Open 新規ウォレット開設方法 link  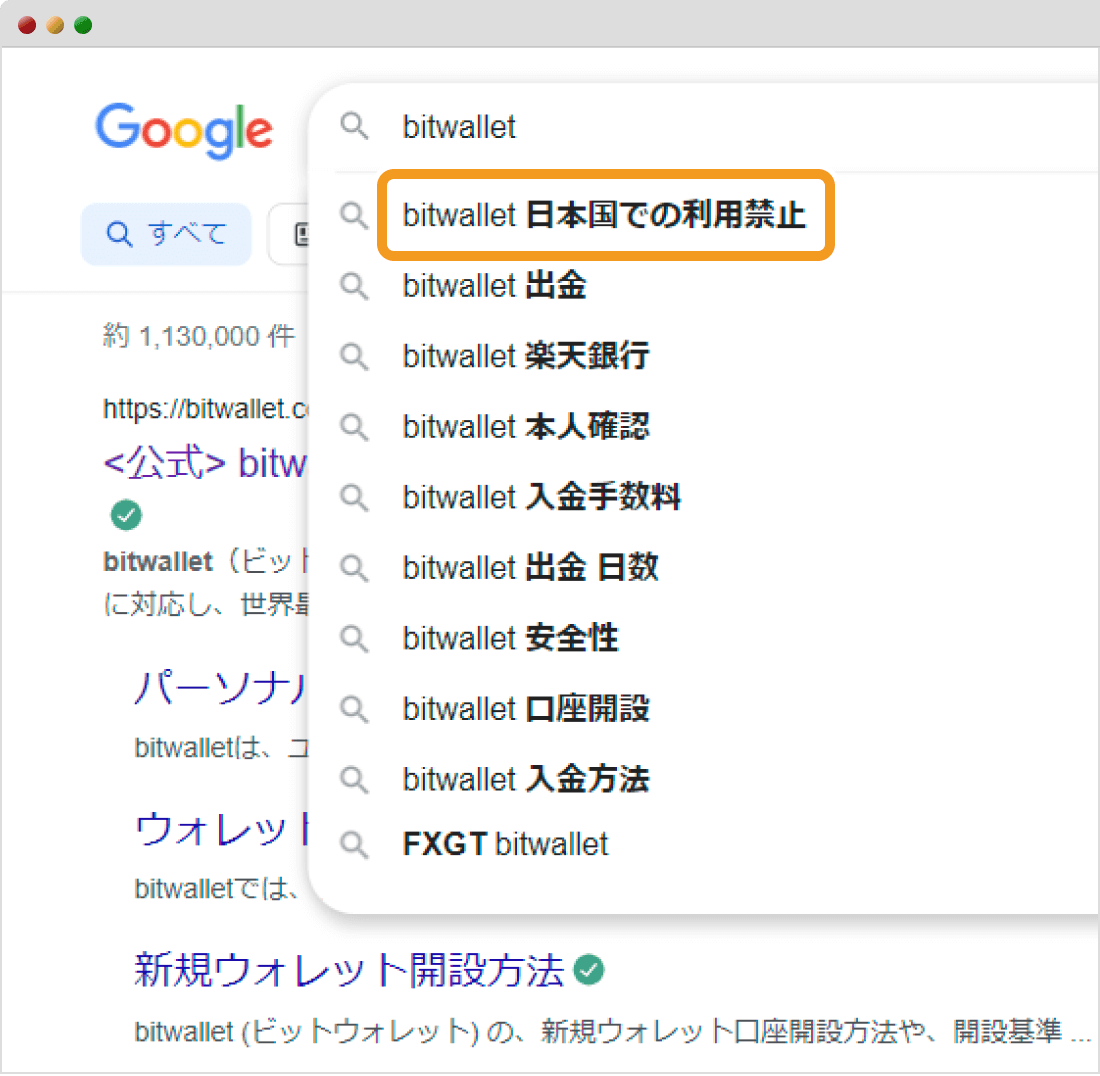coord(349,971)
